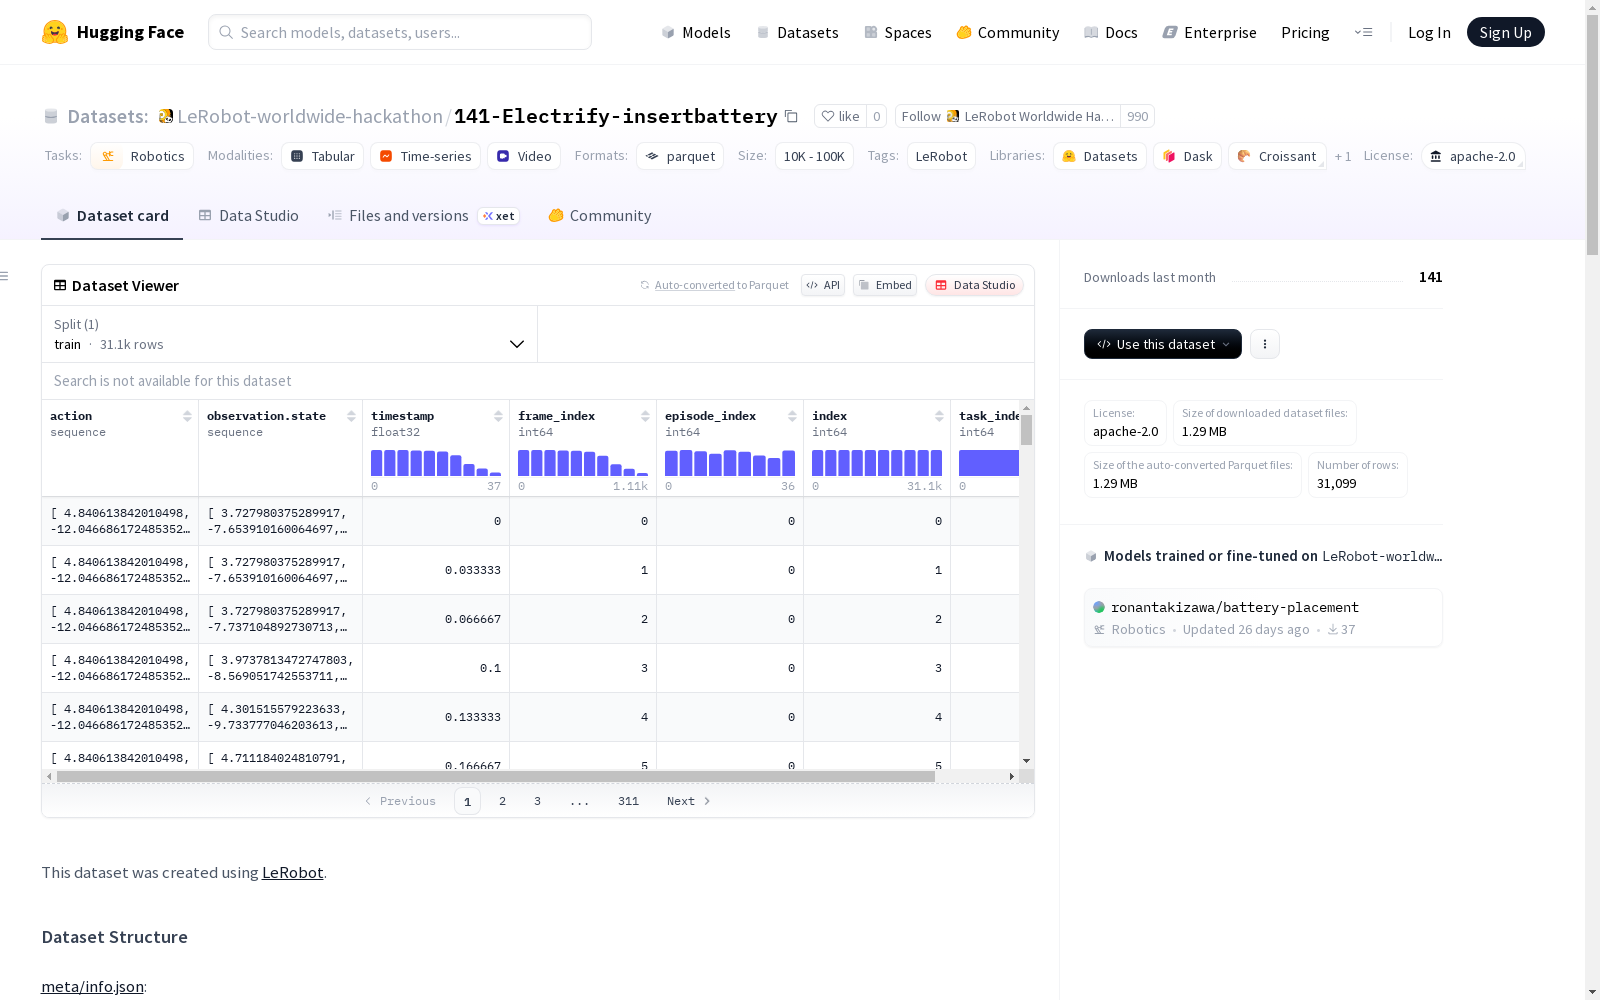The image size is (1600, 1000).
Task: Switch to the Data Studio tab
Action: tap(248, 216)
